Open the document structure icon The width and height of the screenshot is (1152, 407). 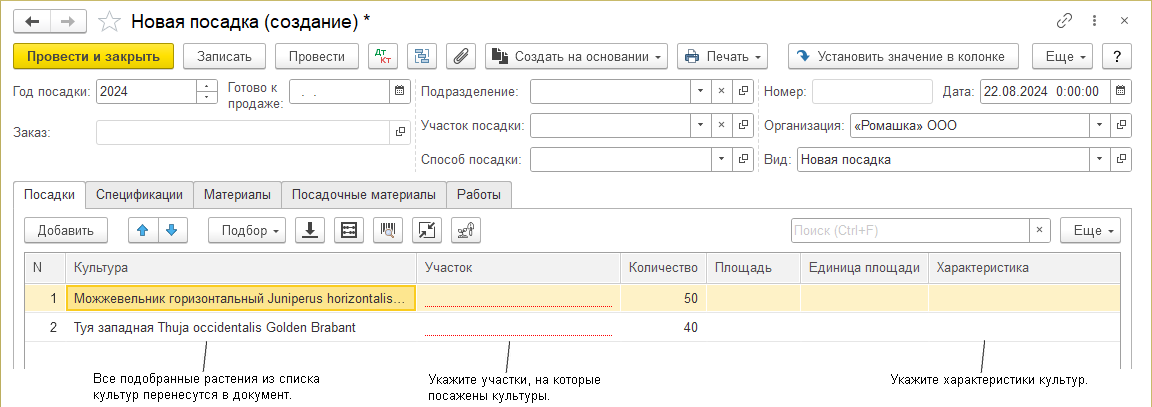[421, 56]
